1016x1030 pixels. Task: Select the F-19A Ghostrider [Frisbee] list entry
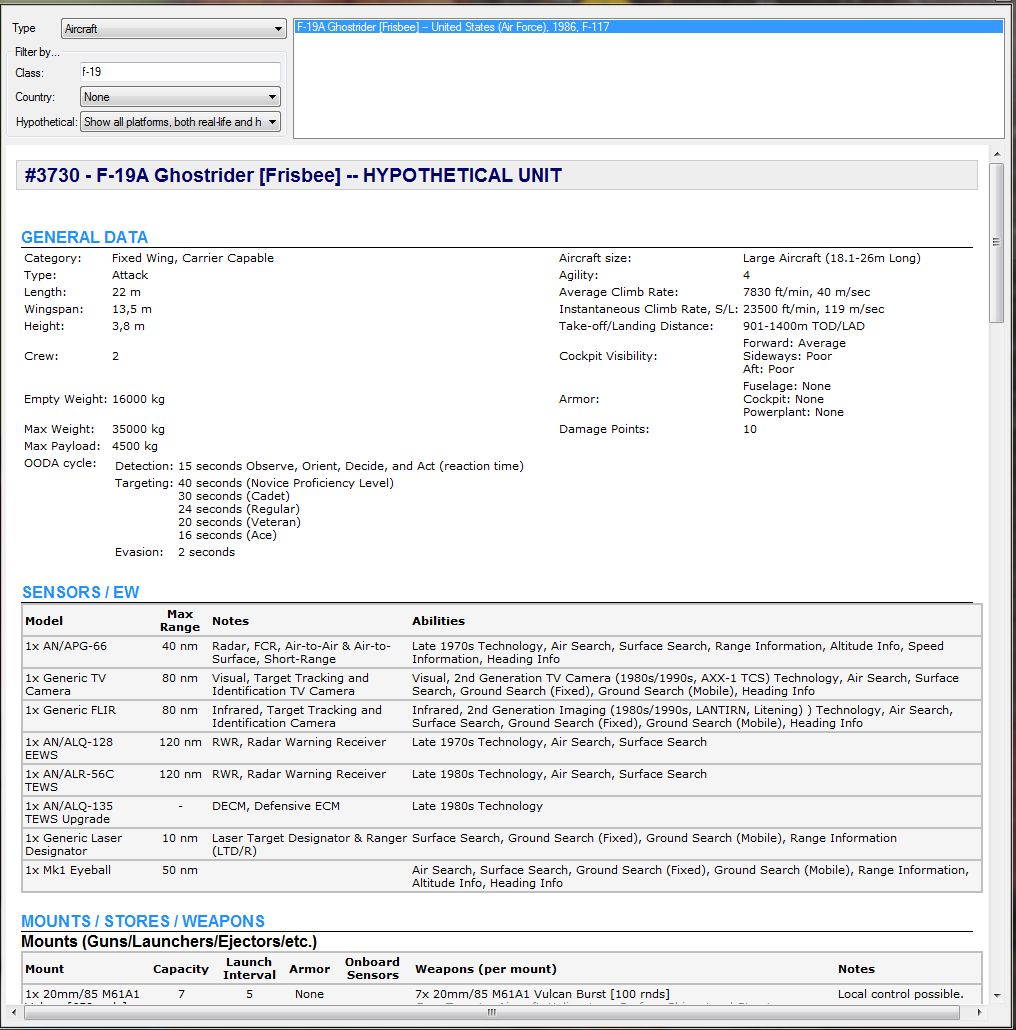click(648, 27)
